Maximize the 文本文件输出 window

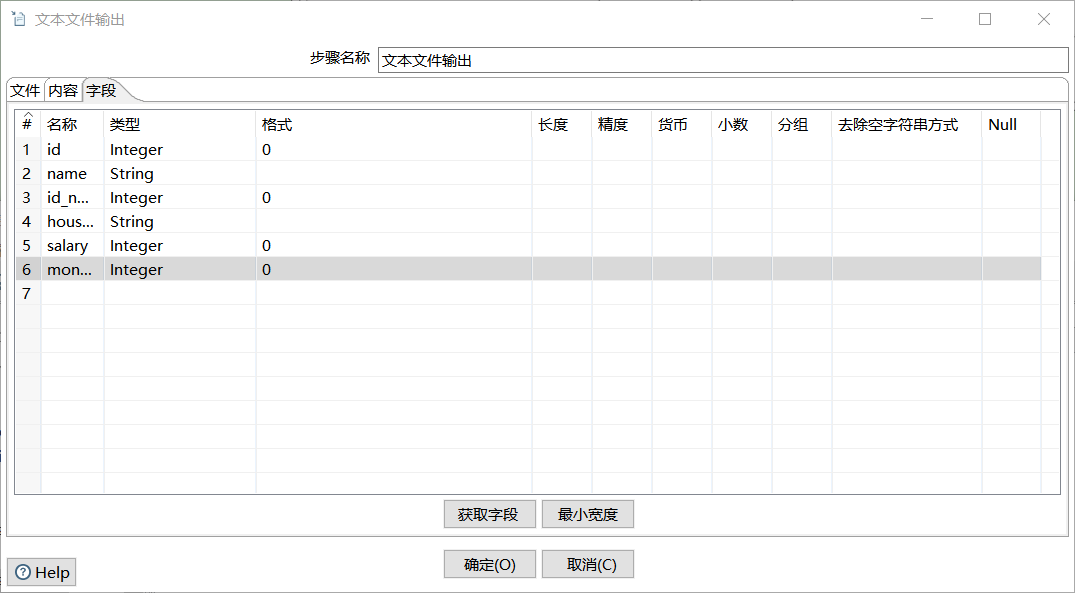tap(985, 19)
